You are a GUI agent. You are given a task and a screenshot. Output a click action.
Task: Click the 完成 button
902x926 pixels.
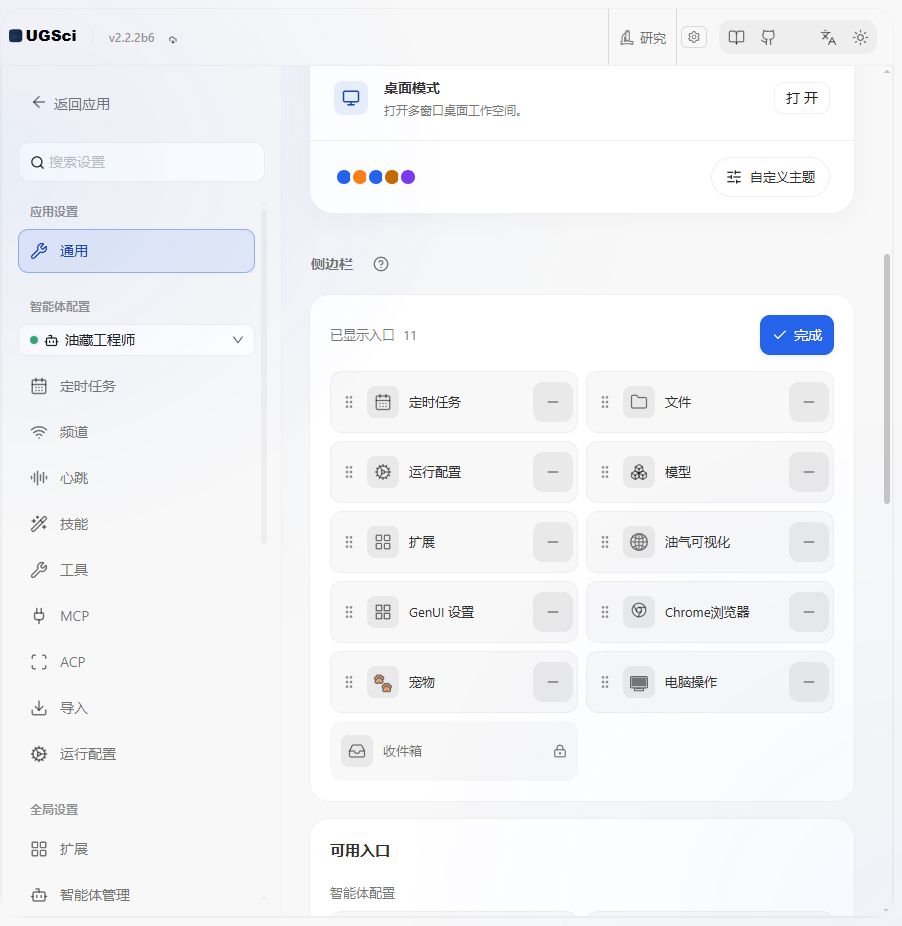[x=796, y=335]
